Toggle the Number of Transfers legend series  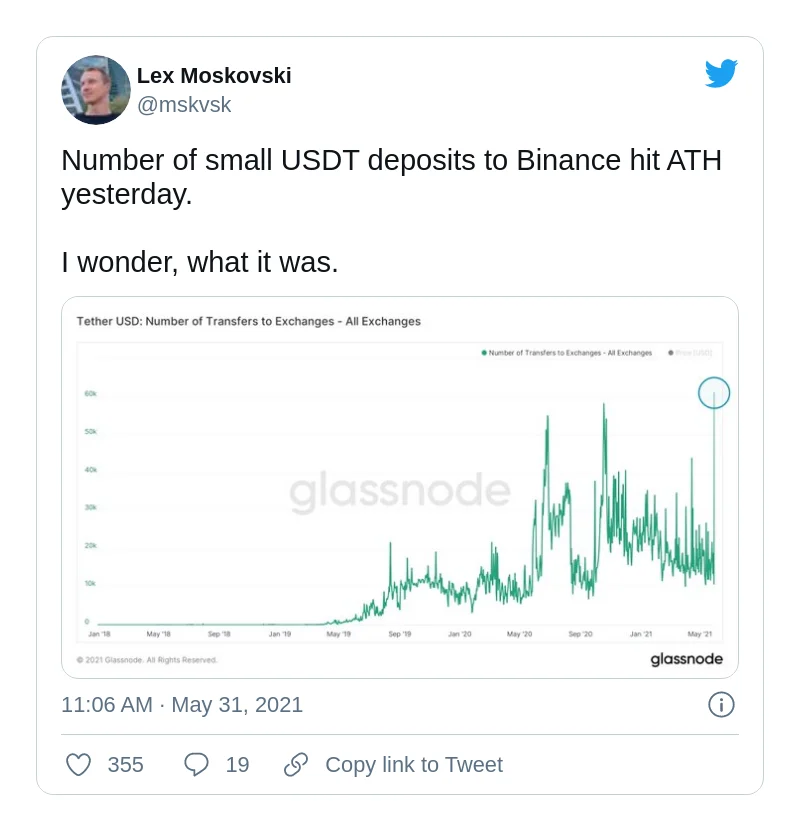point(568,353)
